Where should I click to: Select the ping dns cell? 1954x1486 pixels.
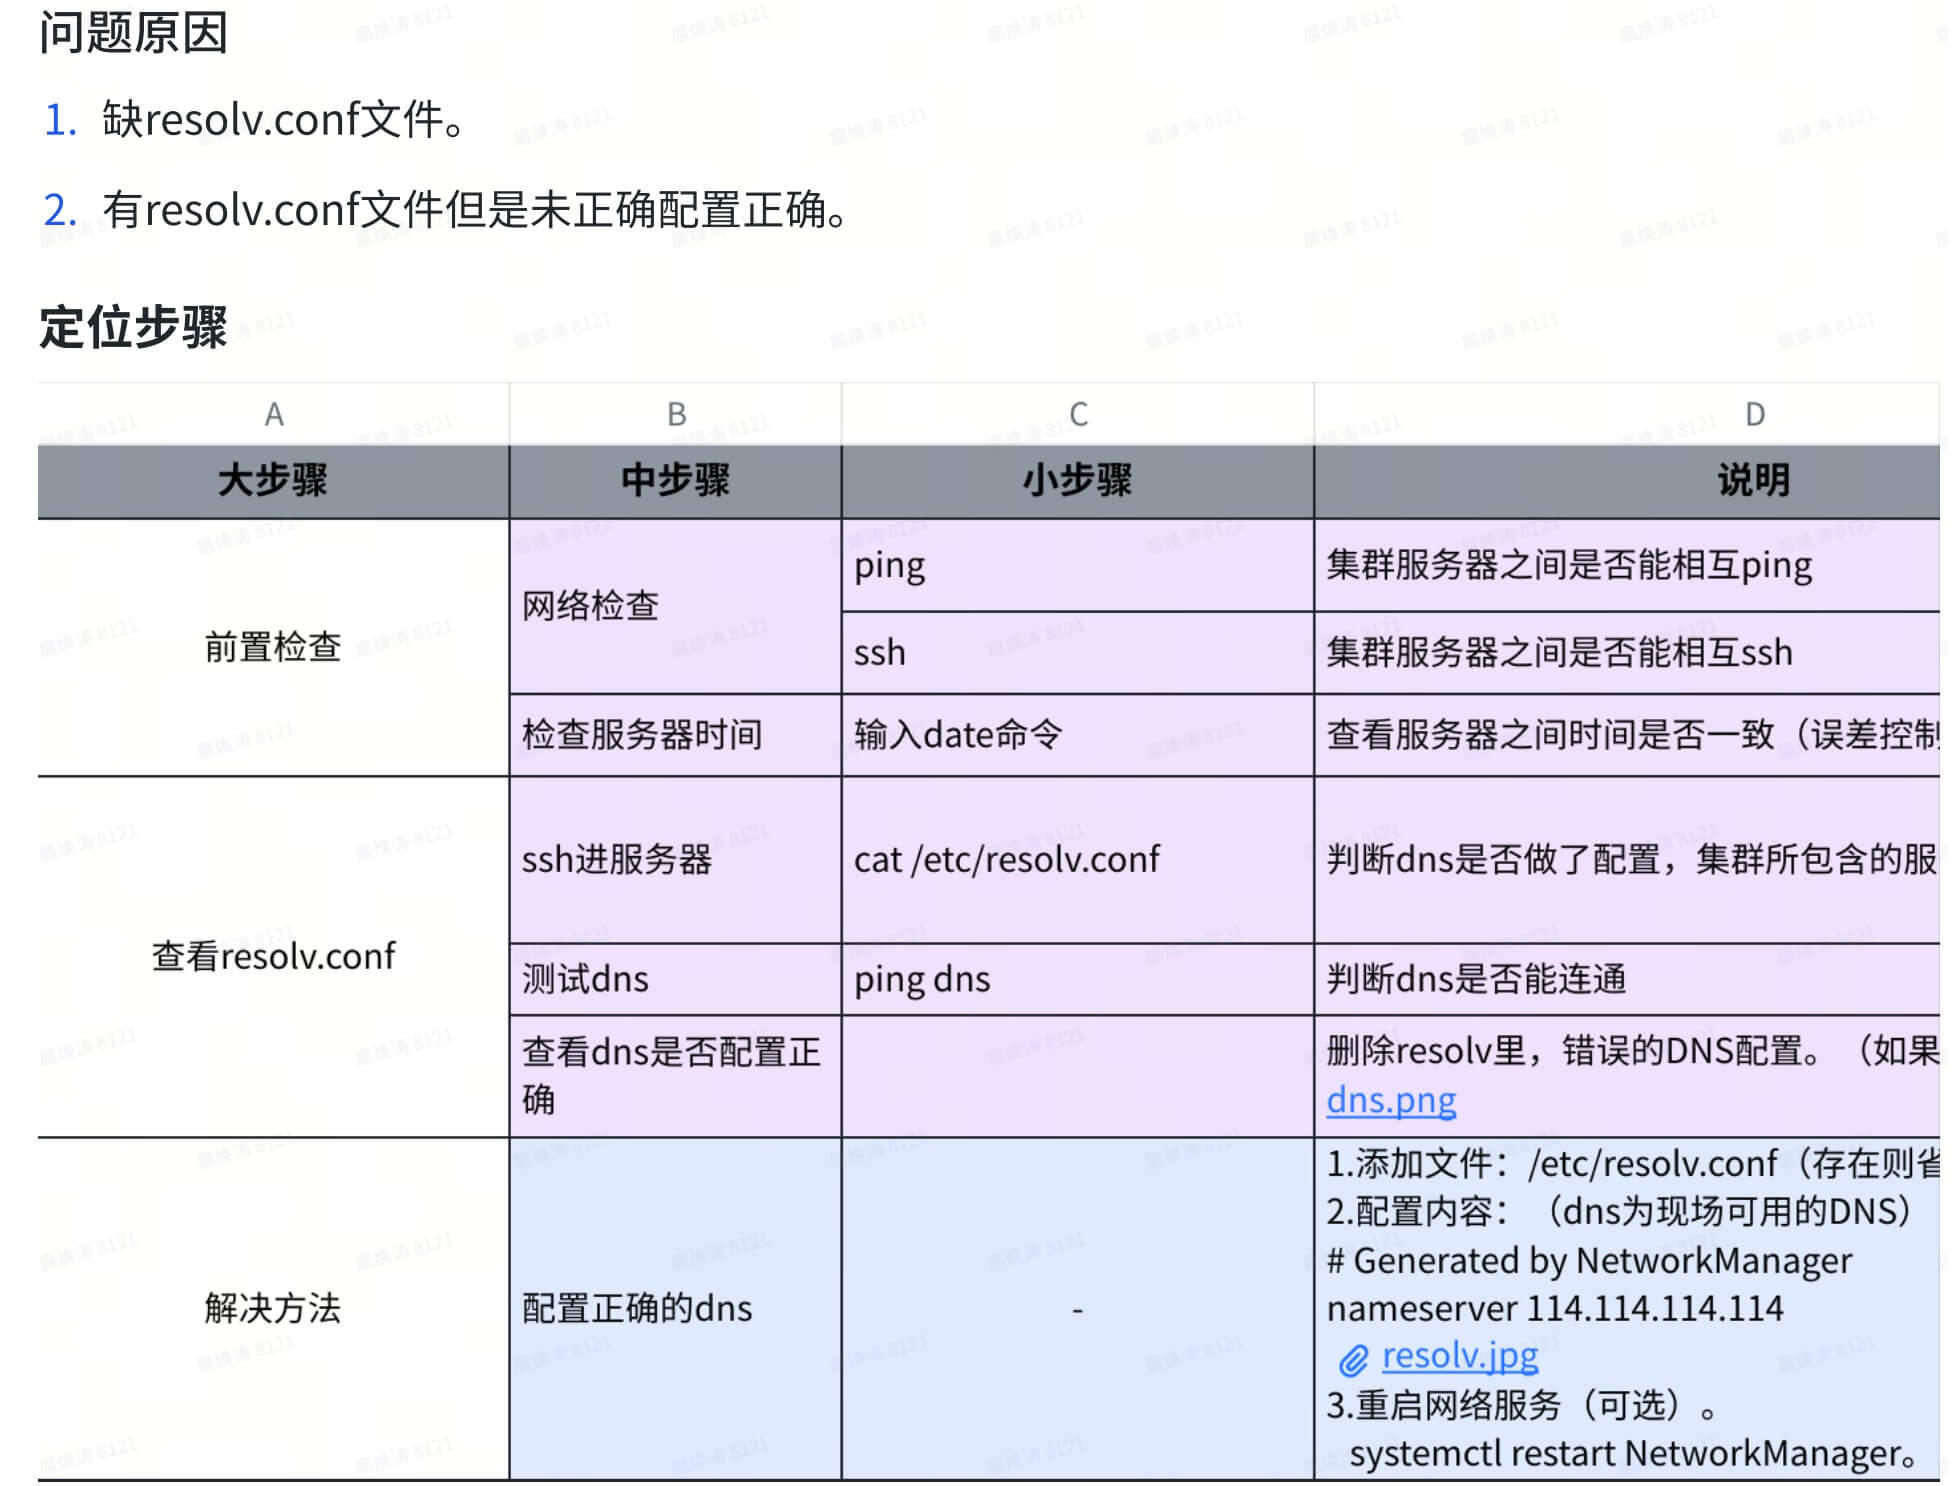pyautogui.click(x=921, y=979)
